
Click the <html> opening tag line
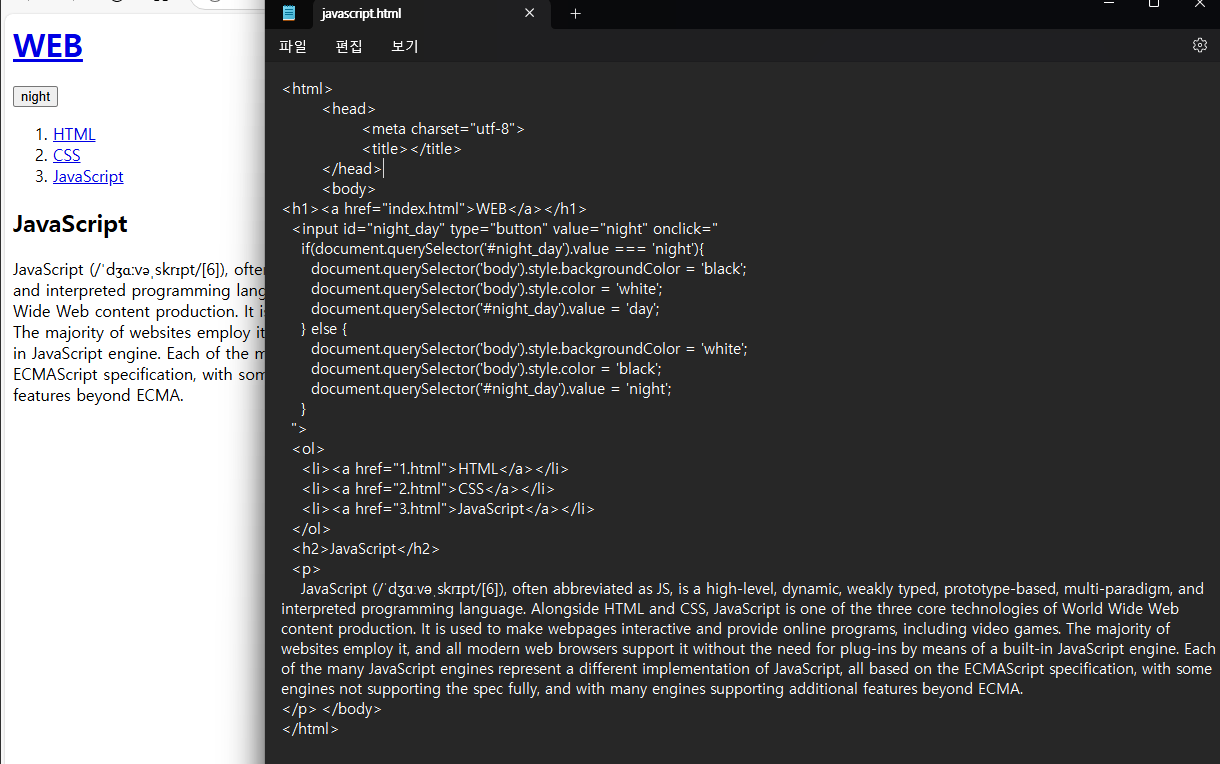pyautogui.click(x=307, y=89)
